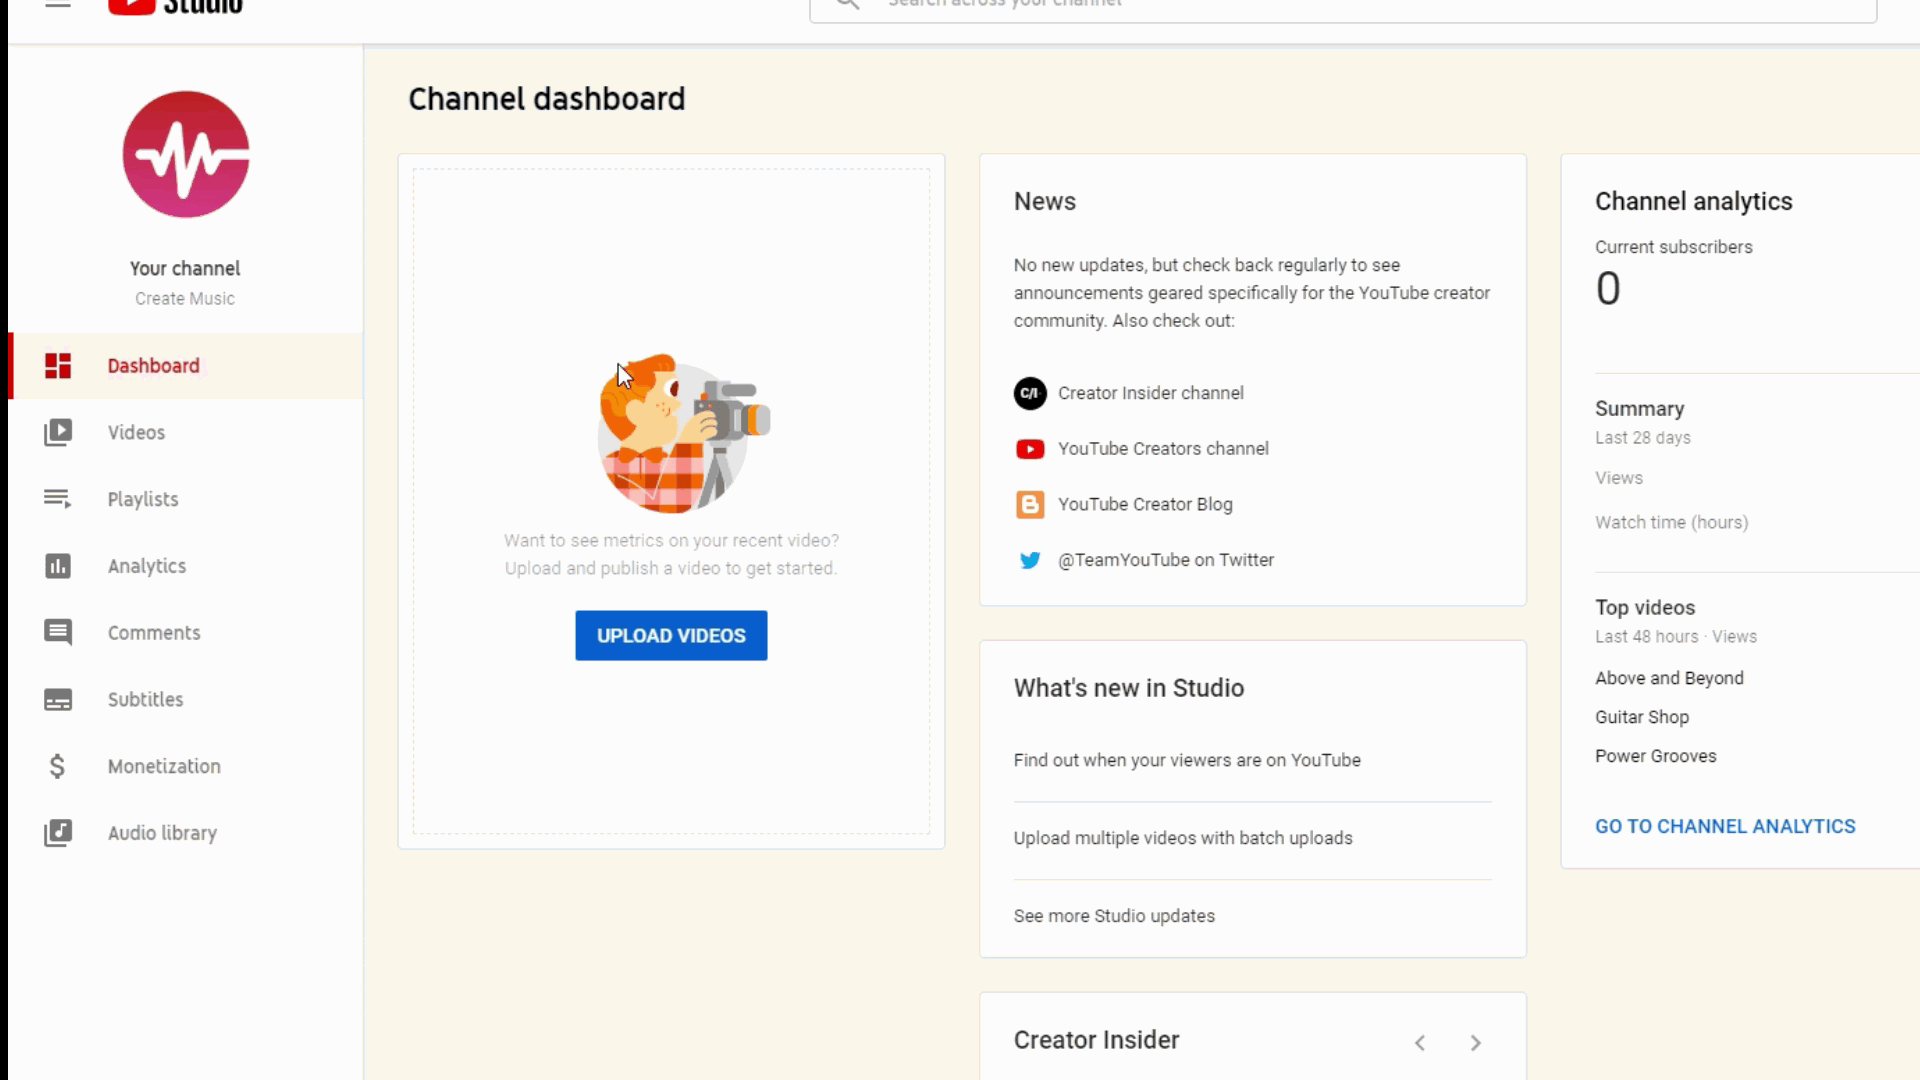Click the Subtitles sidebar icon
The width and height of the screenshot is (1920, 1080).
pos(58,700)
